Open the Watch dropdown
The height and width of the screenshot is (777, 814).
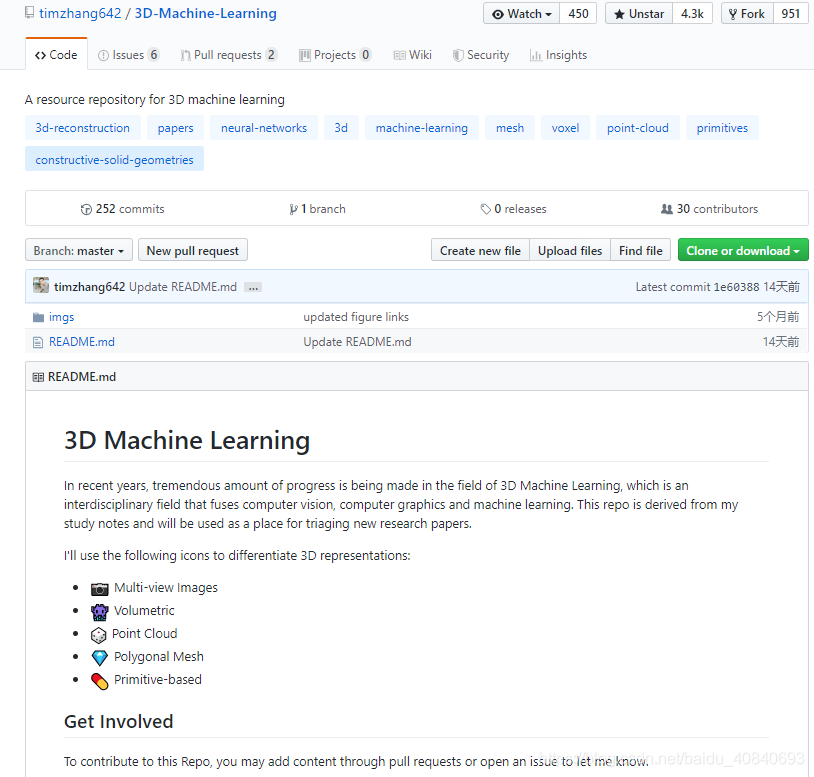522,13
